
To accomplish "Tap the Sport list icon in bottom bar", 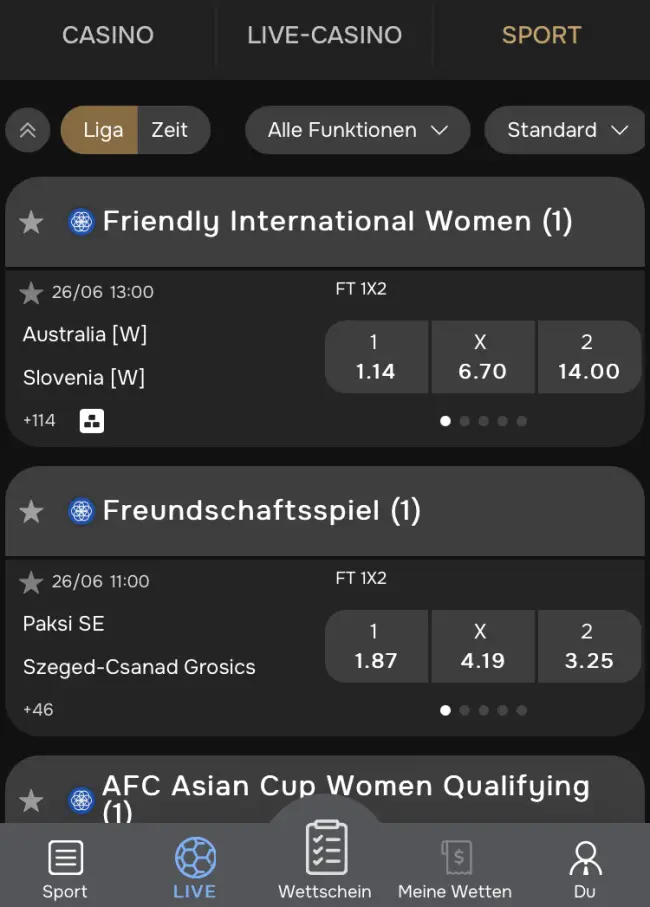I will (x=65, y=857).
